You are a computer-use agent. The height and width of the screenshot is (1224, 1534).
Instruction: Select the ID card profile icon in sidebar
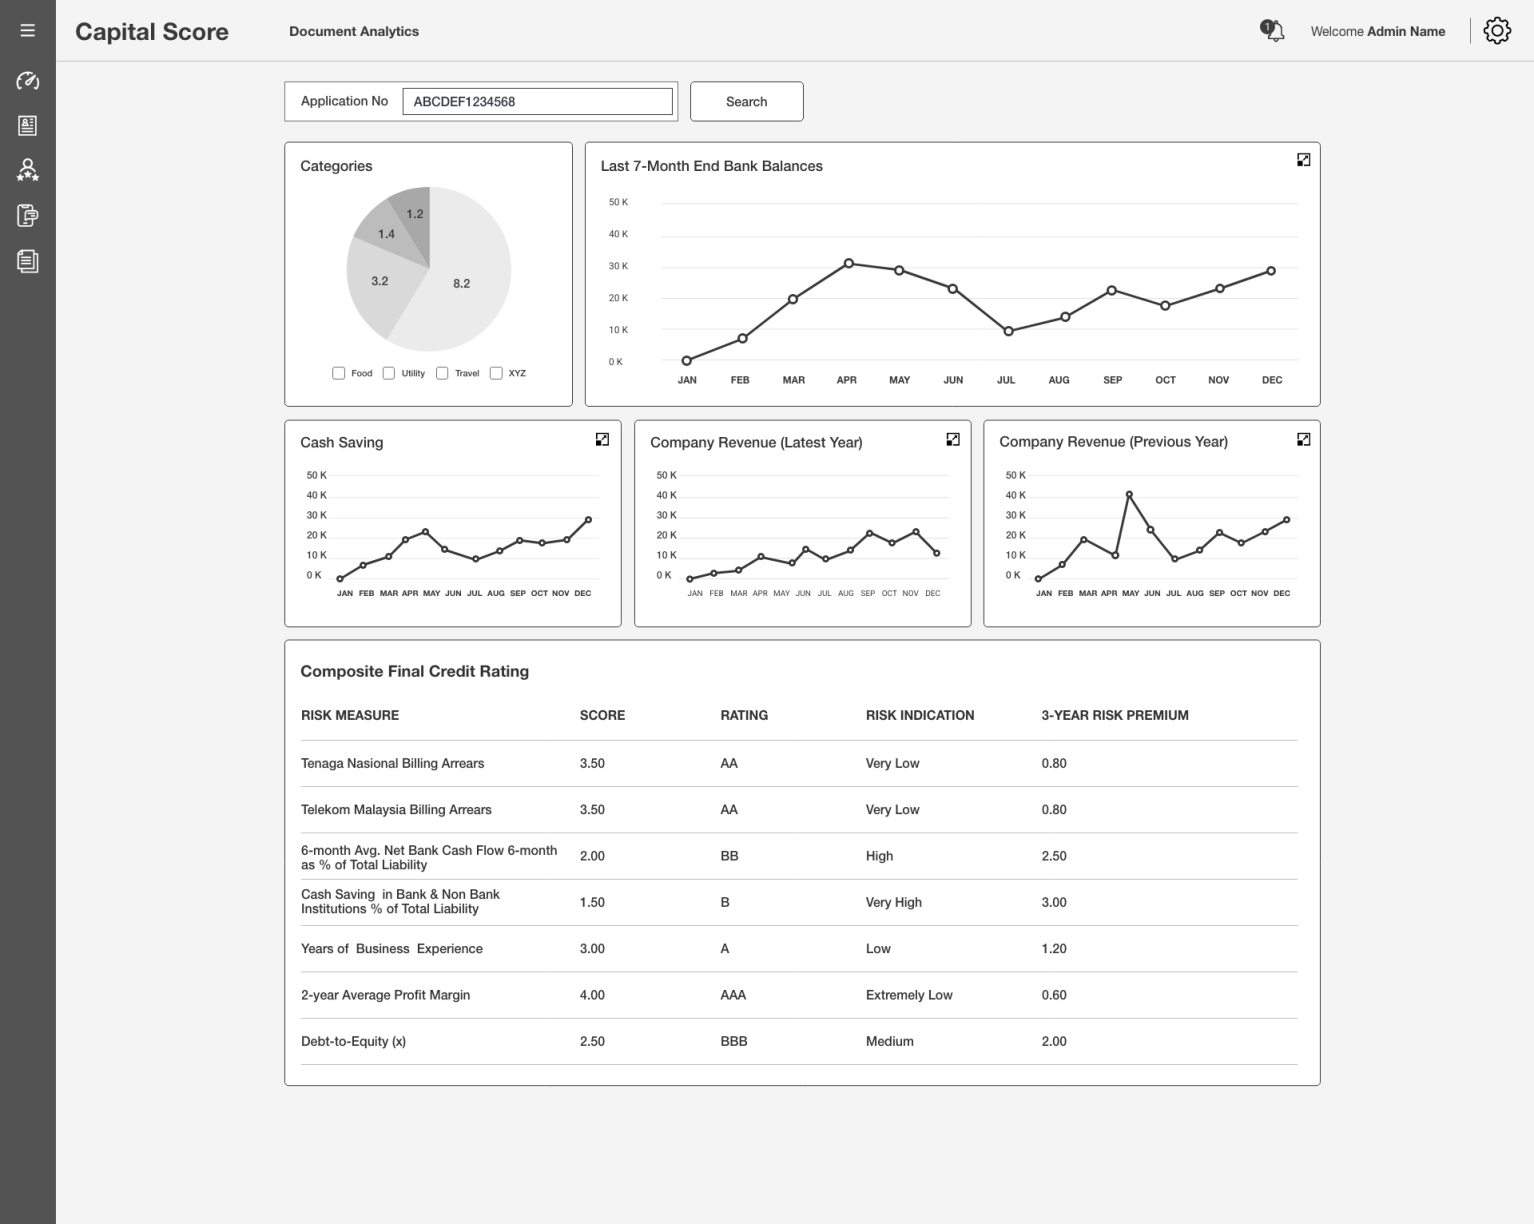(x=27, y=125)
